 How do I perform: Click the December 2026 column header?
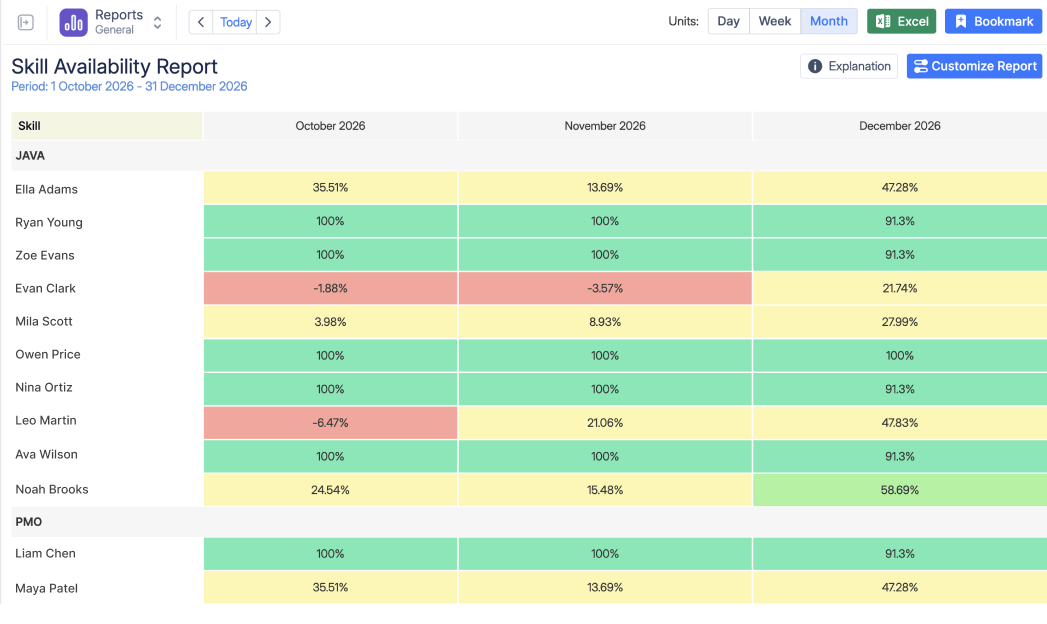pyautogui.click(x=899, y=125)
